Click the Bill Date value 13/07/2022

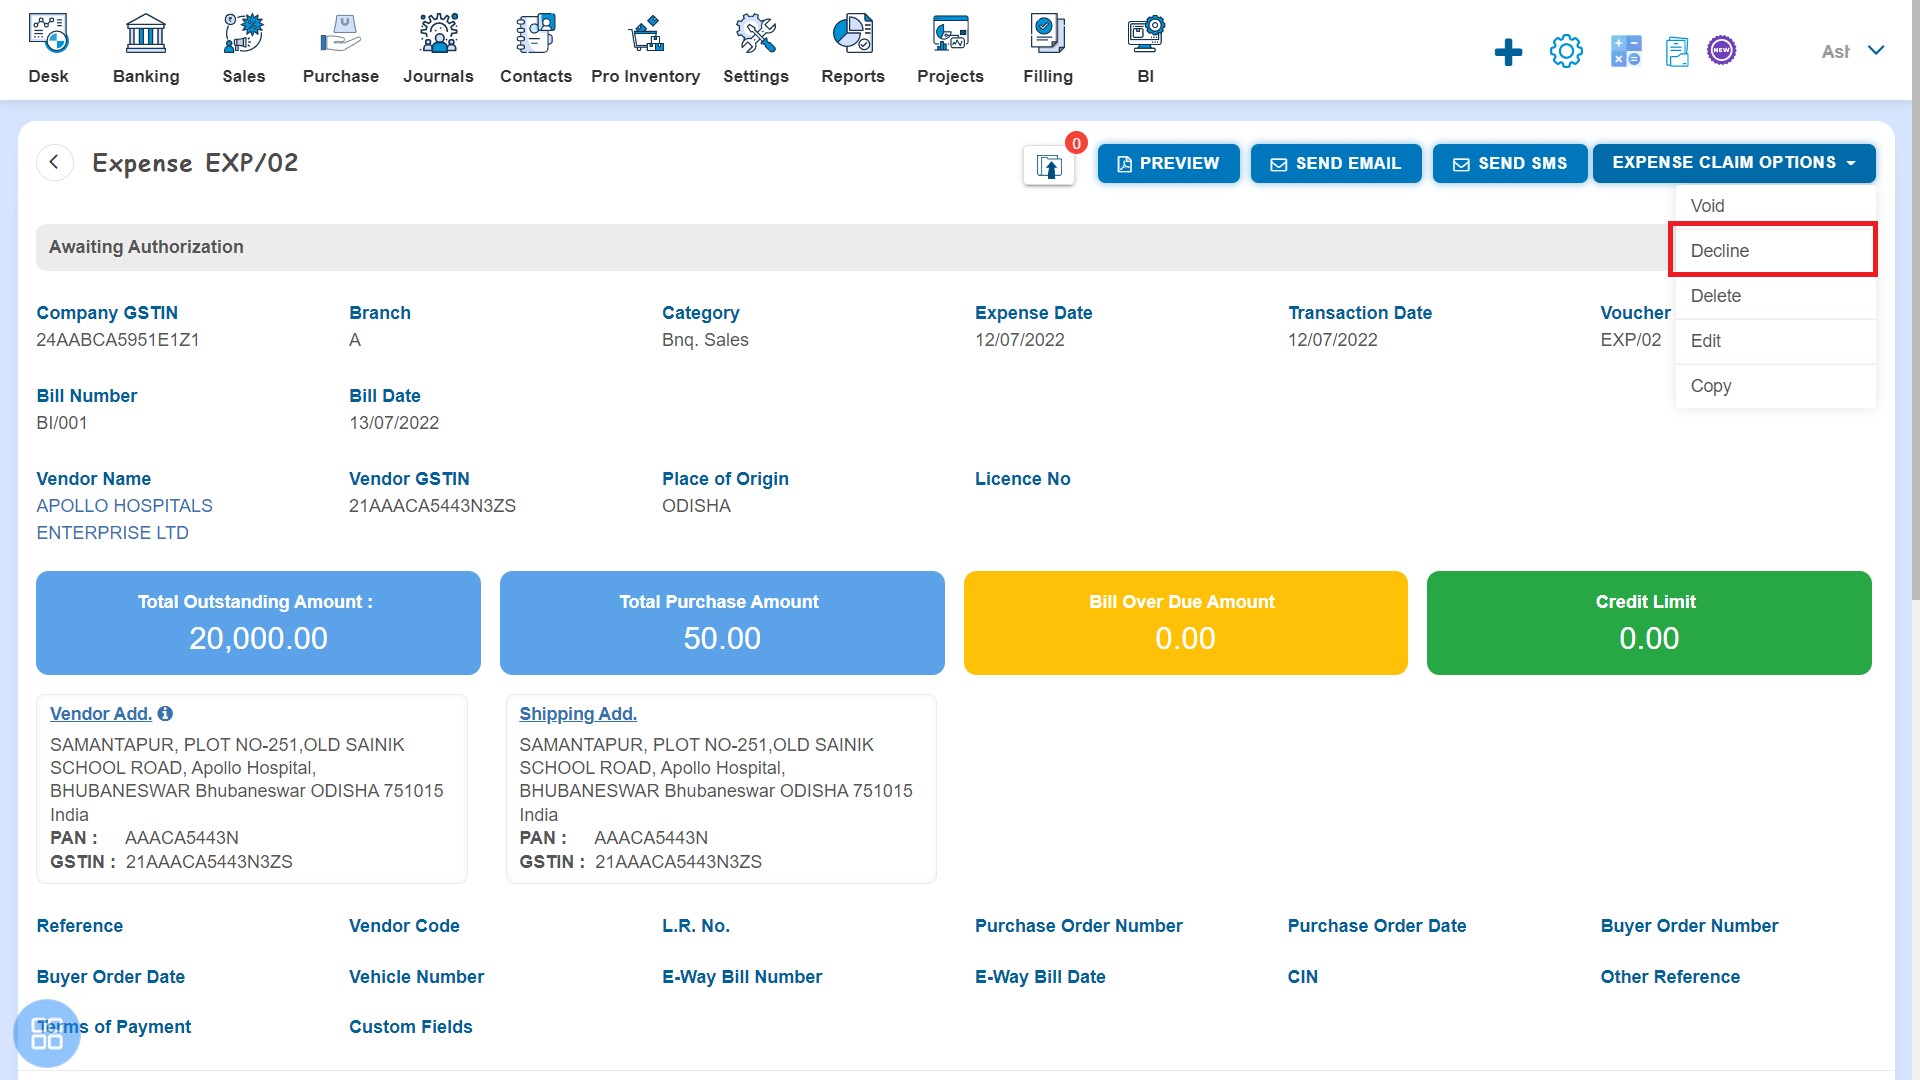[394, 423]
